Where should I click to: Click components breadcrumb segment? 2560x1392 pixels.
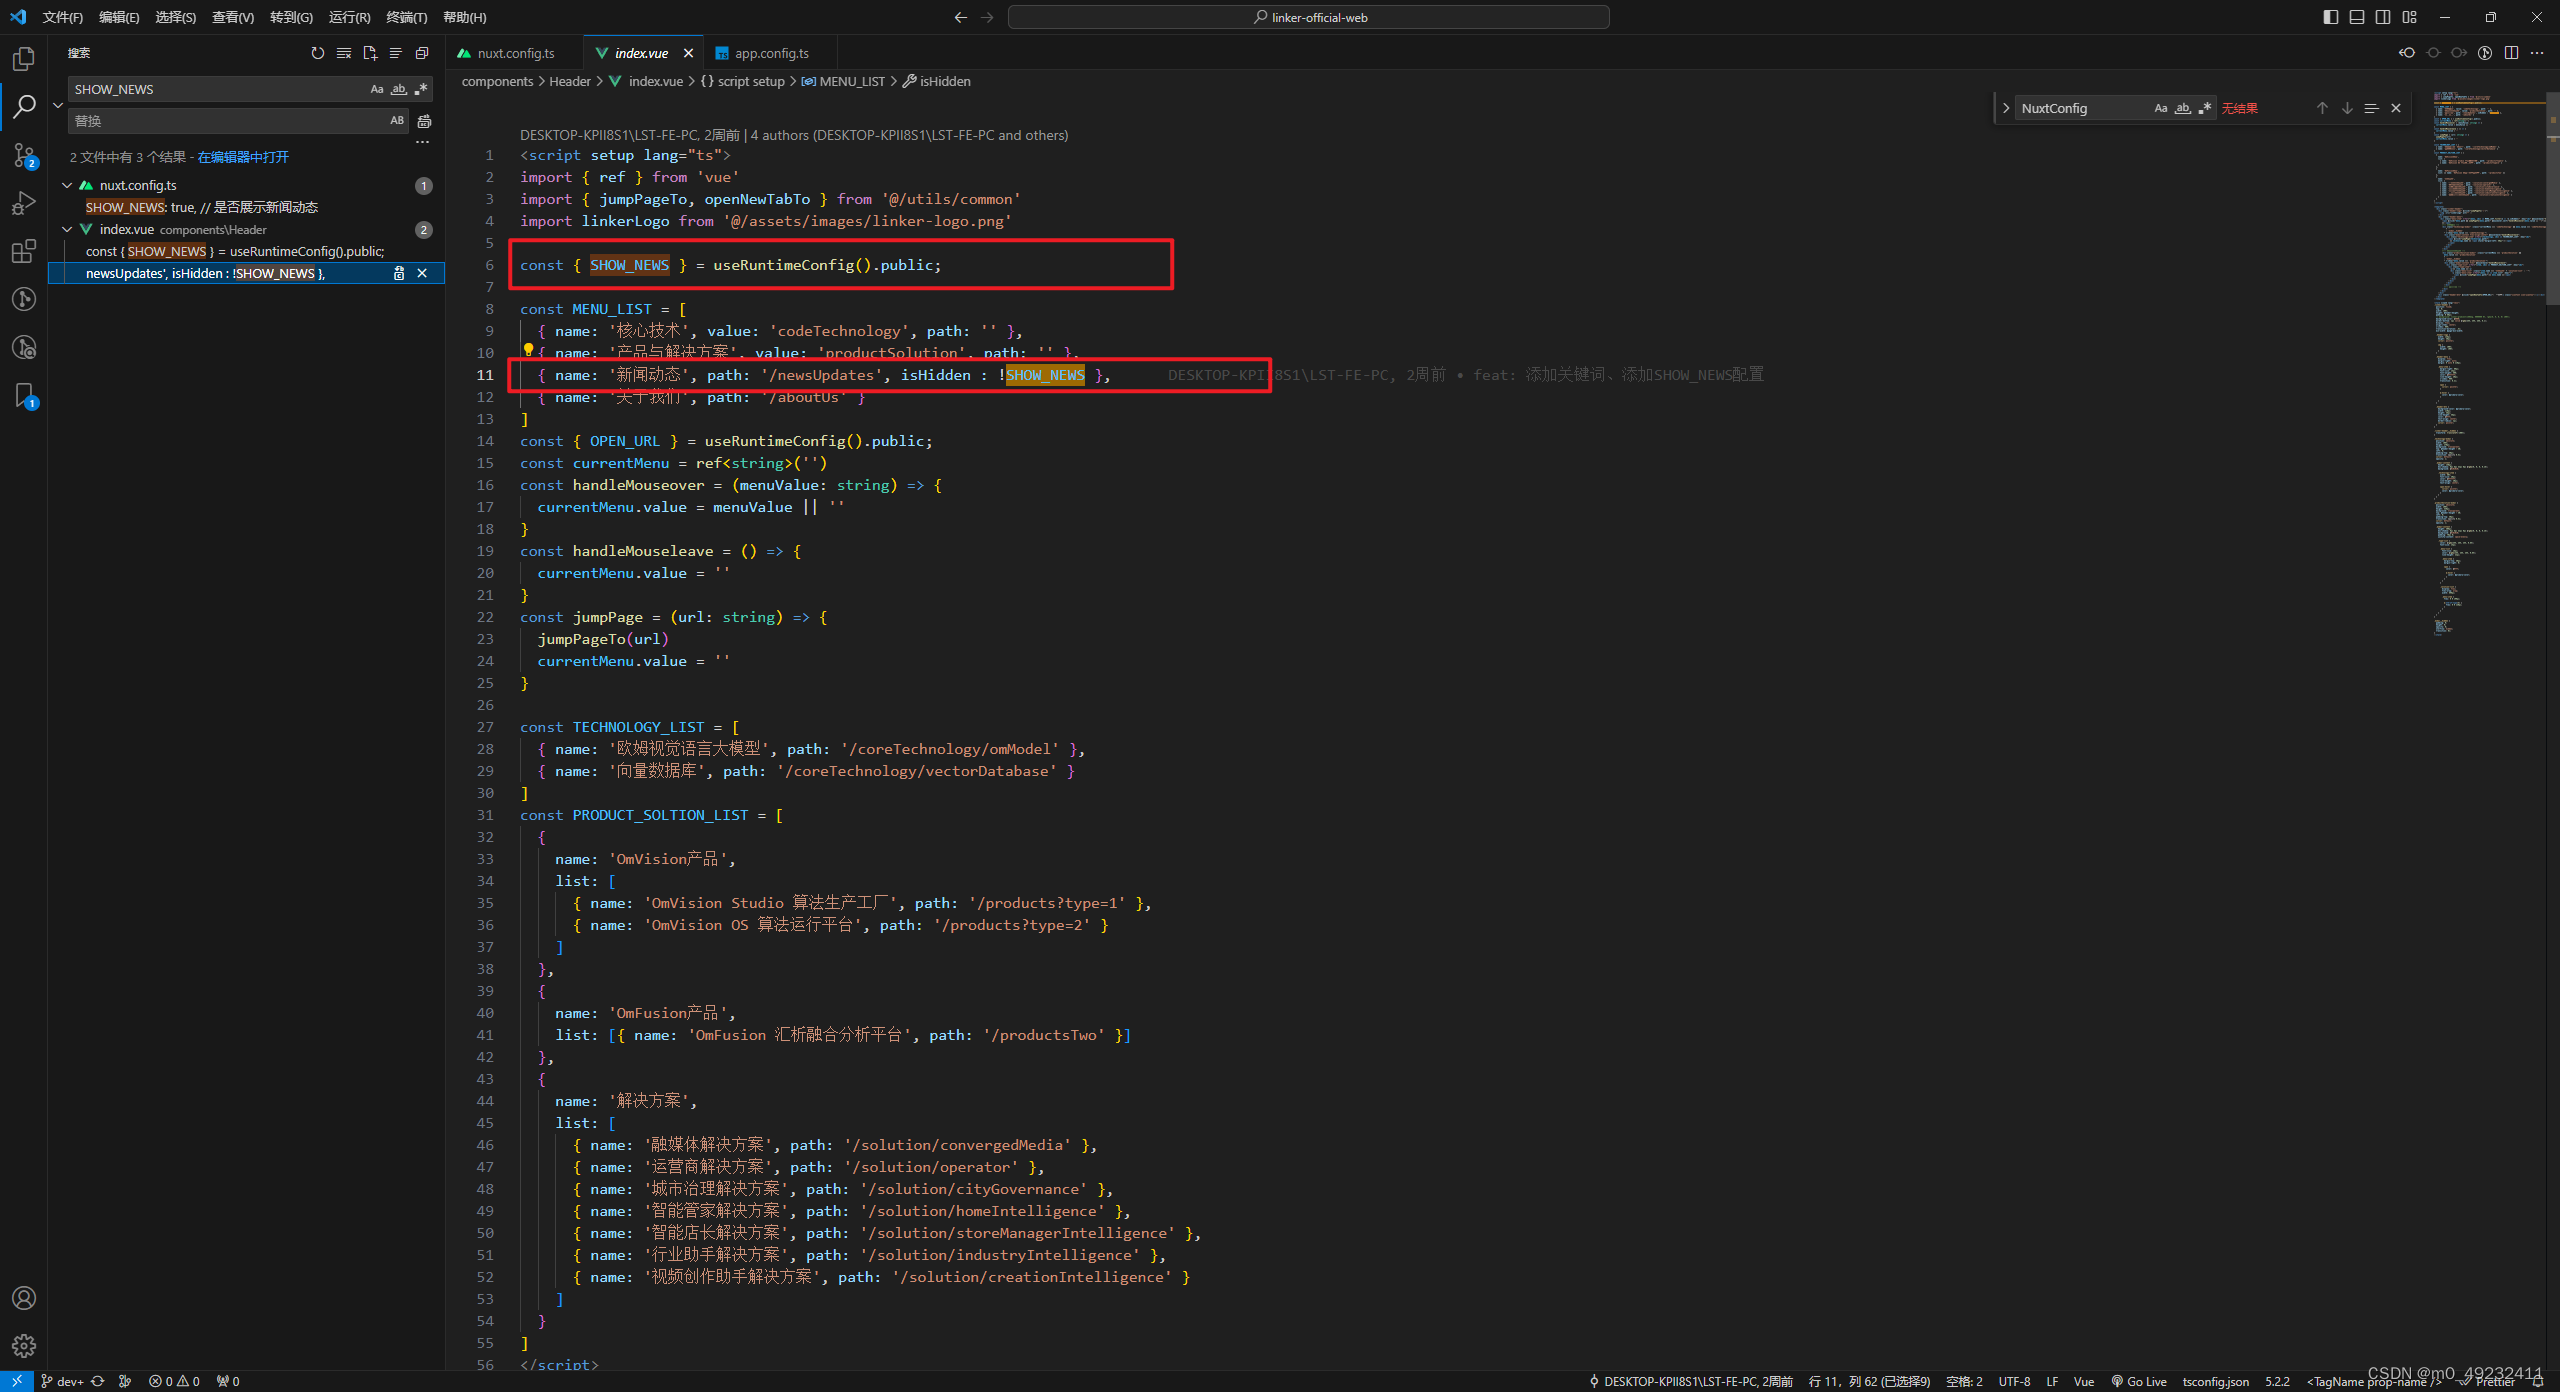coord(498,81)
